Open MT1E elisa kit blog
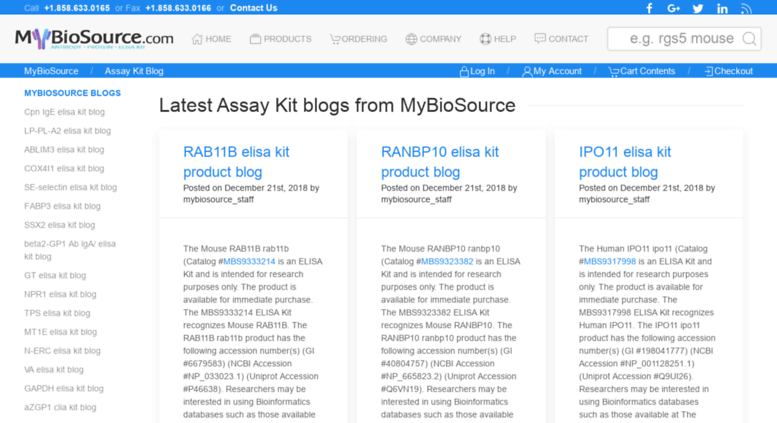 (60, 332)
